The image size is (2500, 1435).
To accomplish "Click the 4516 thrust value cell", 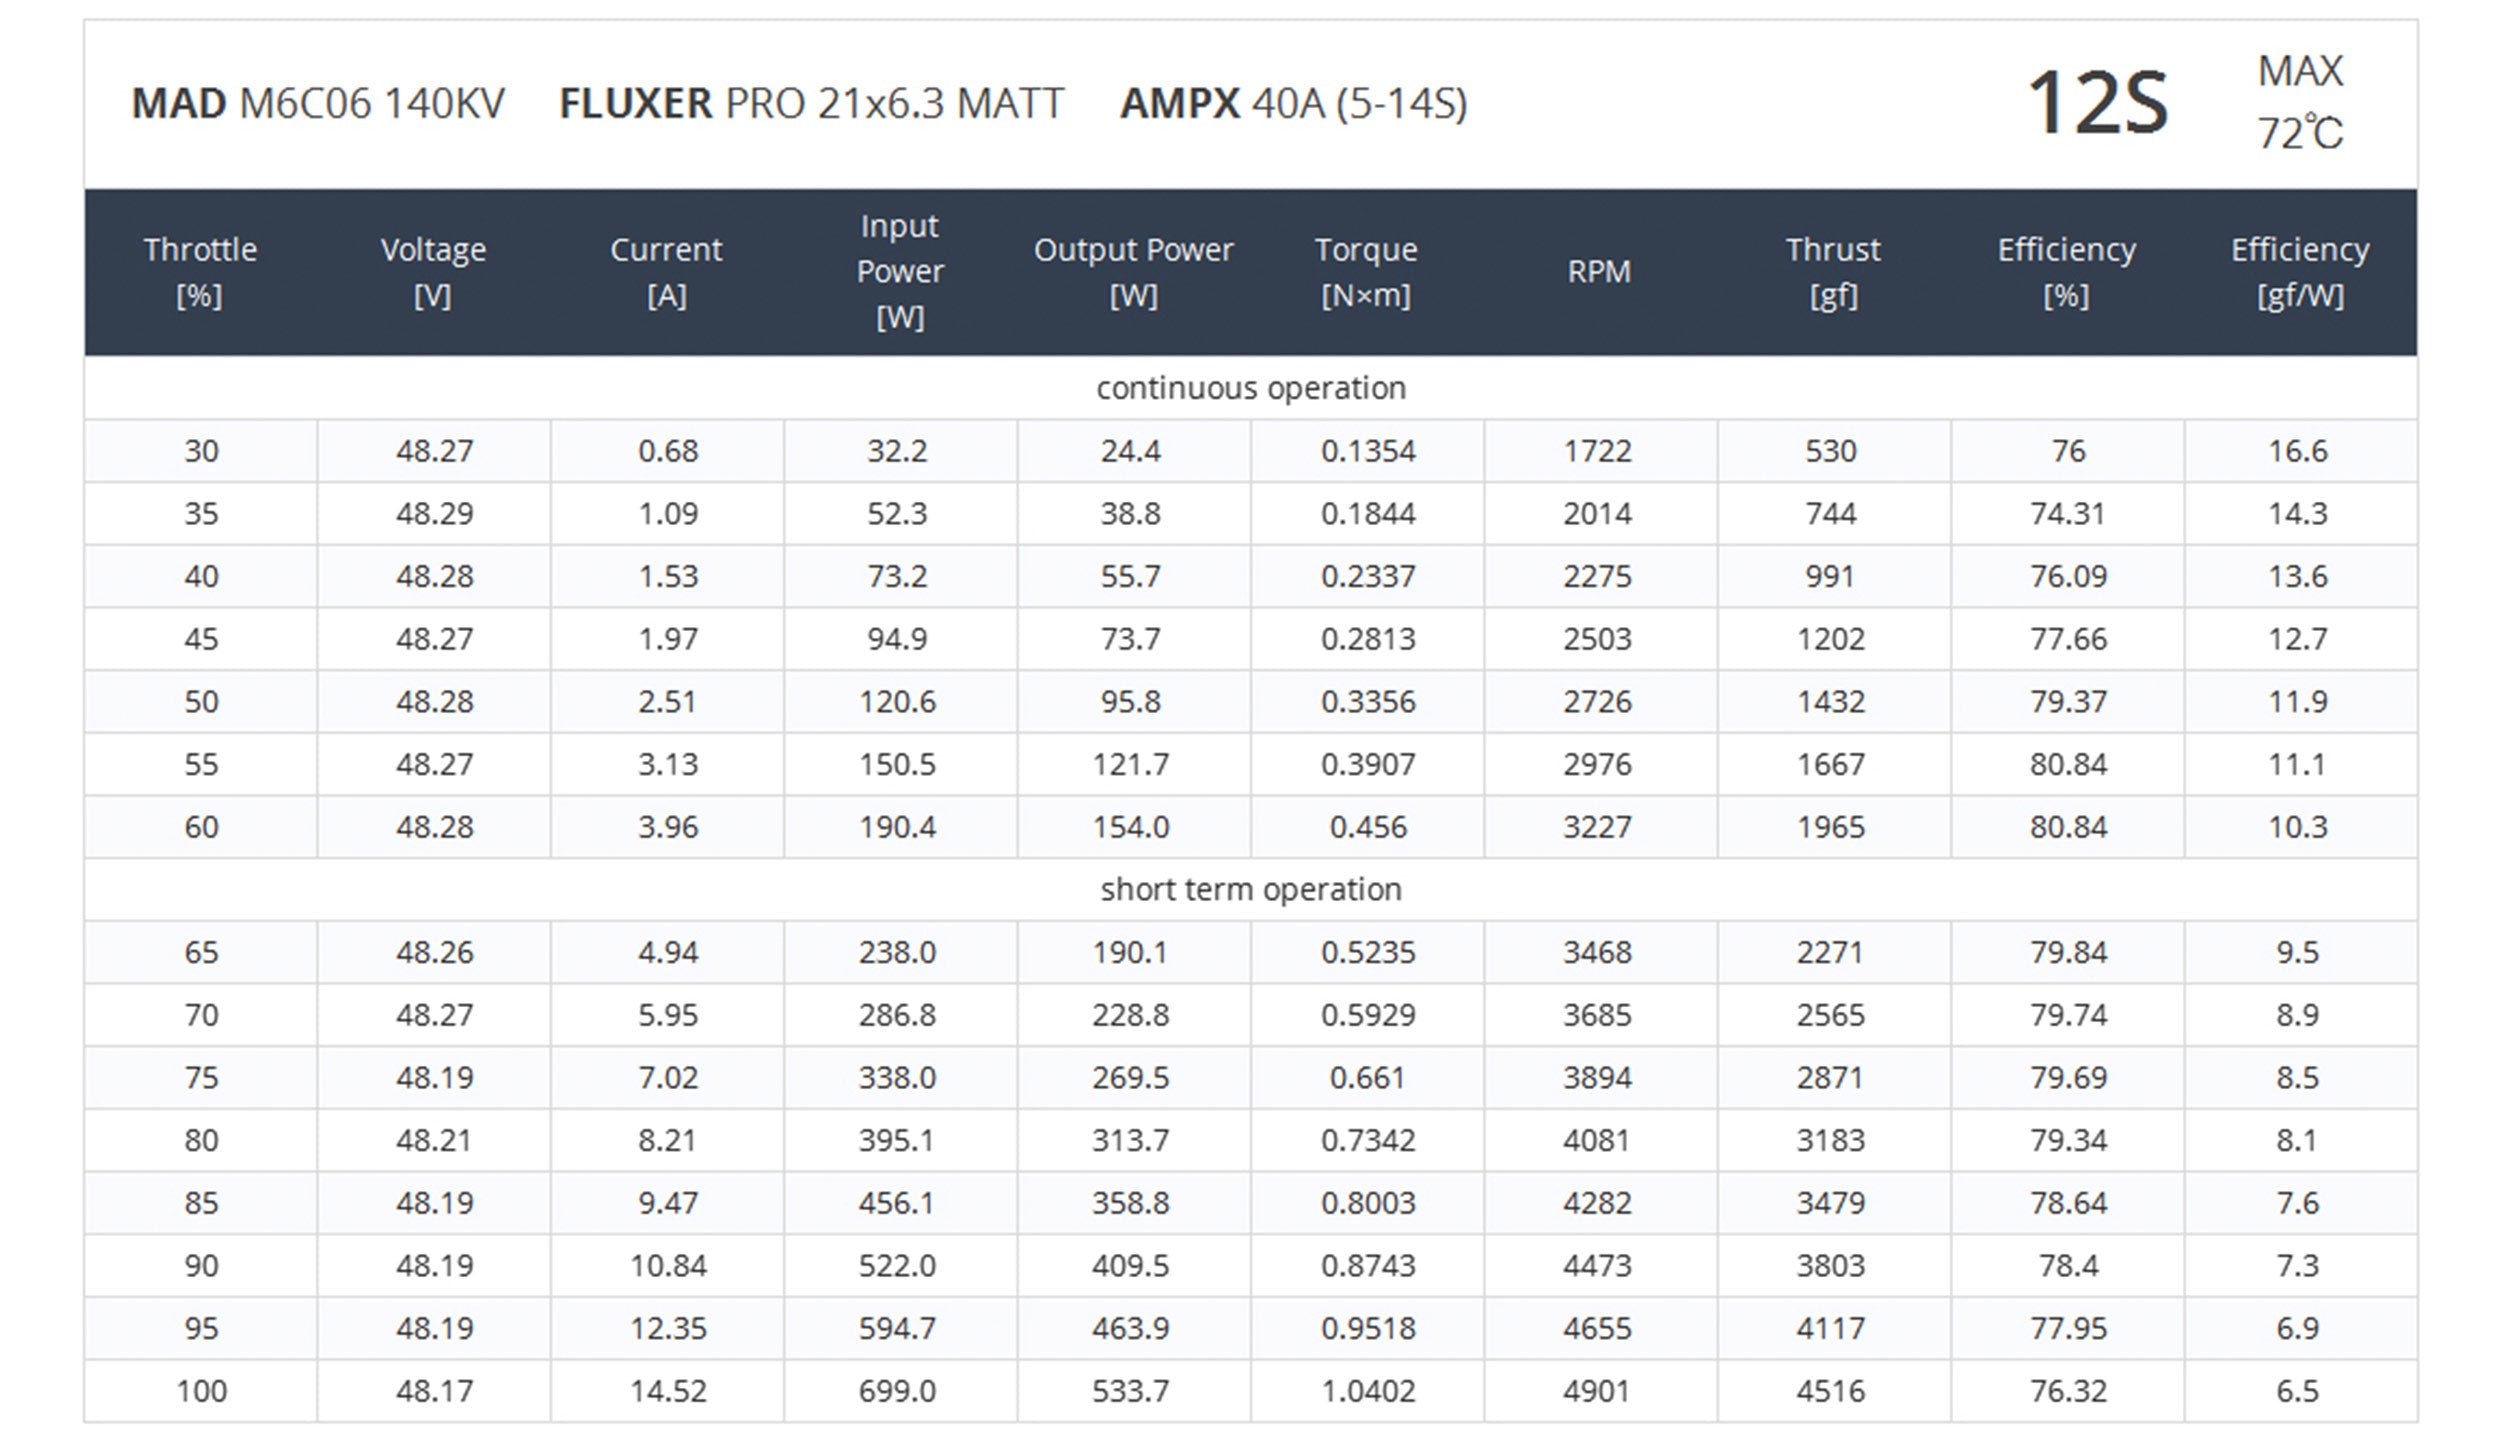I will pos(1830,1391).
